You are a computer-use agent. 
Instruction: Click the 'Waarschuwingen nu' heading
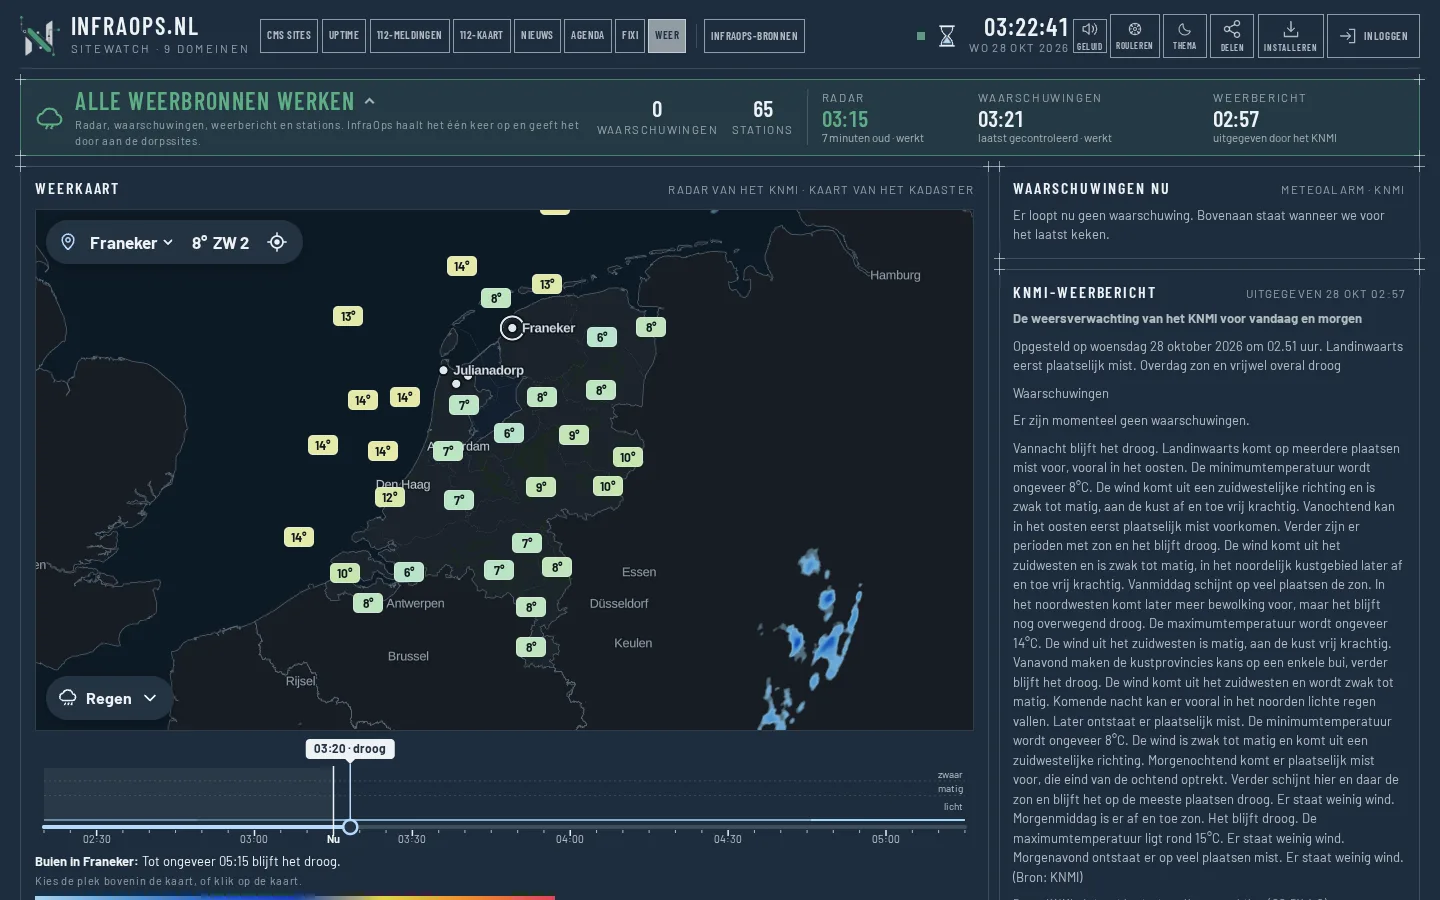(x=1091, y=189)
